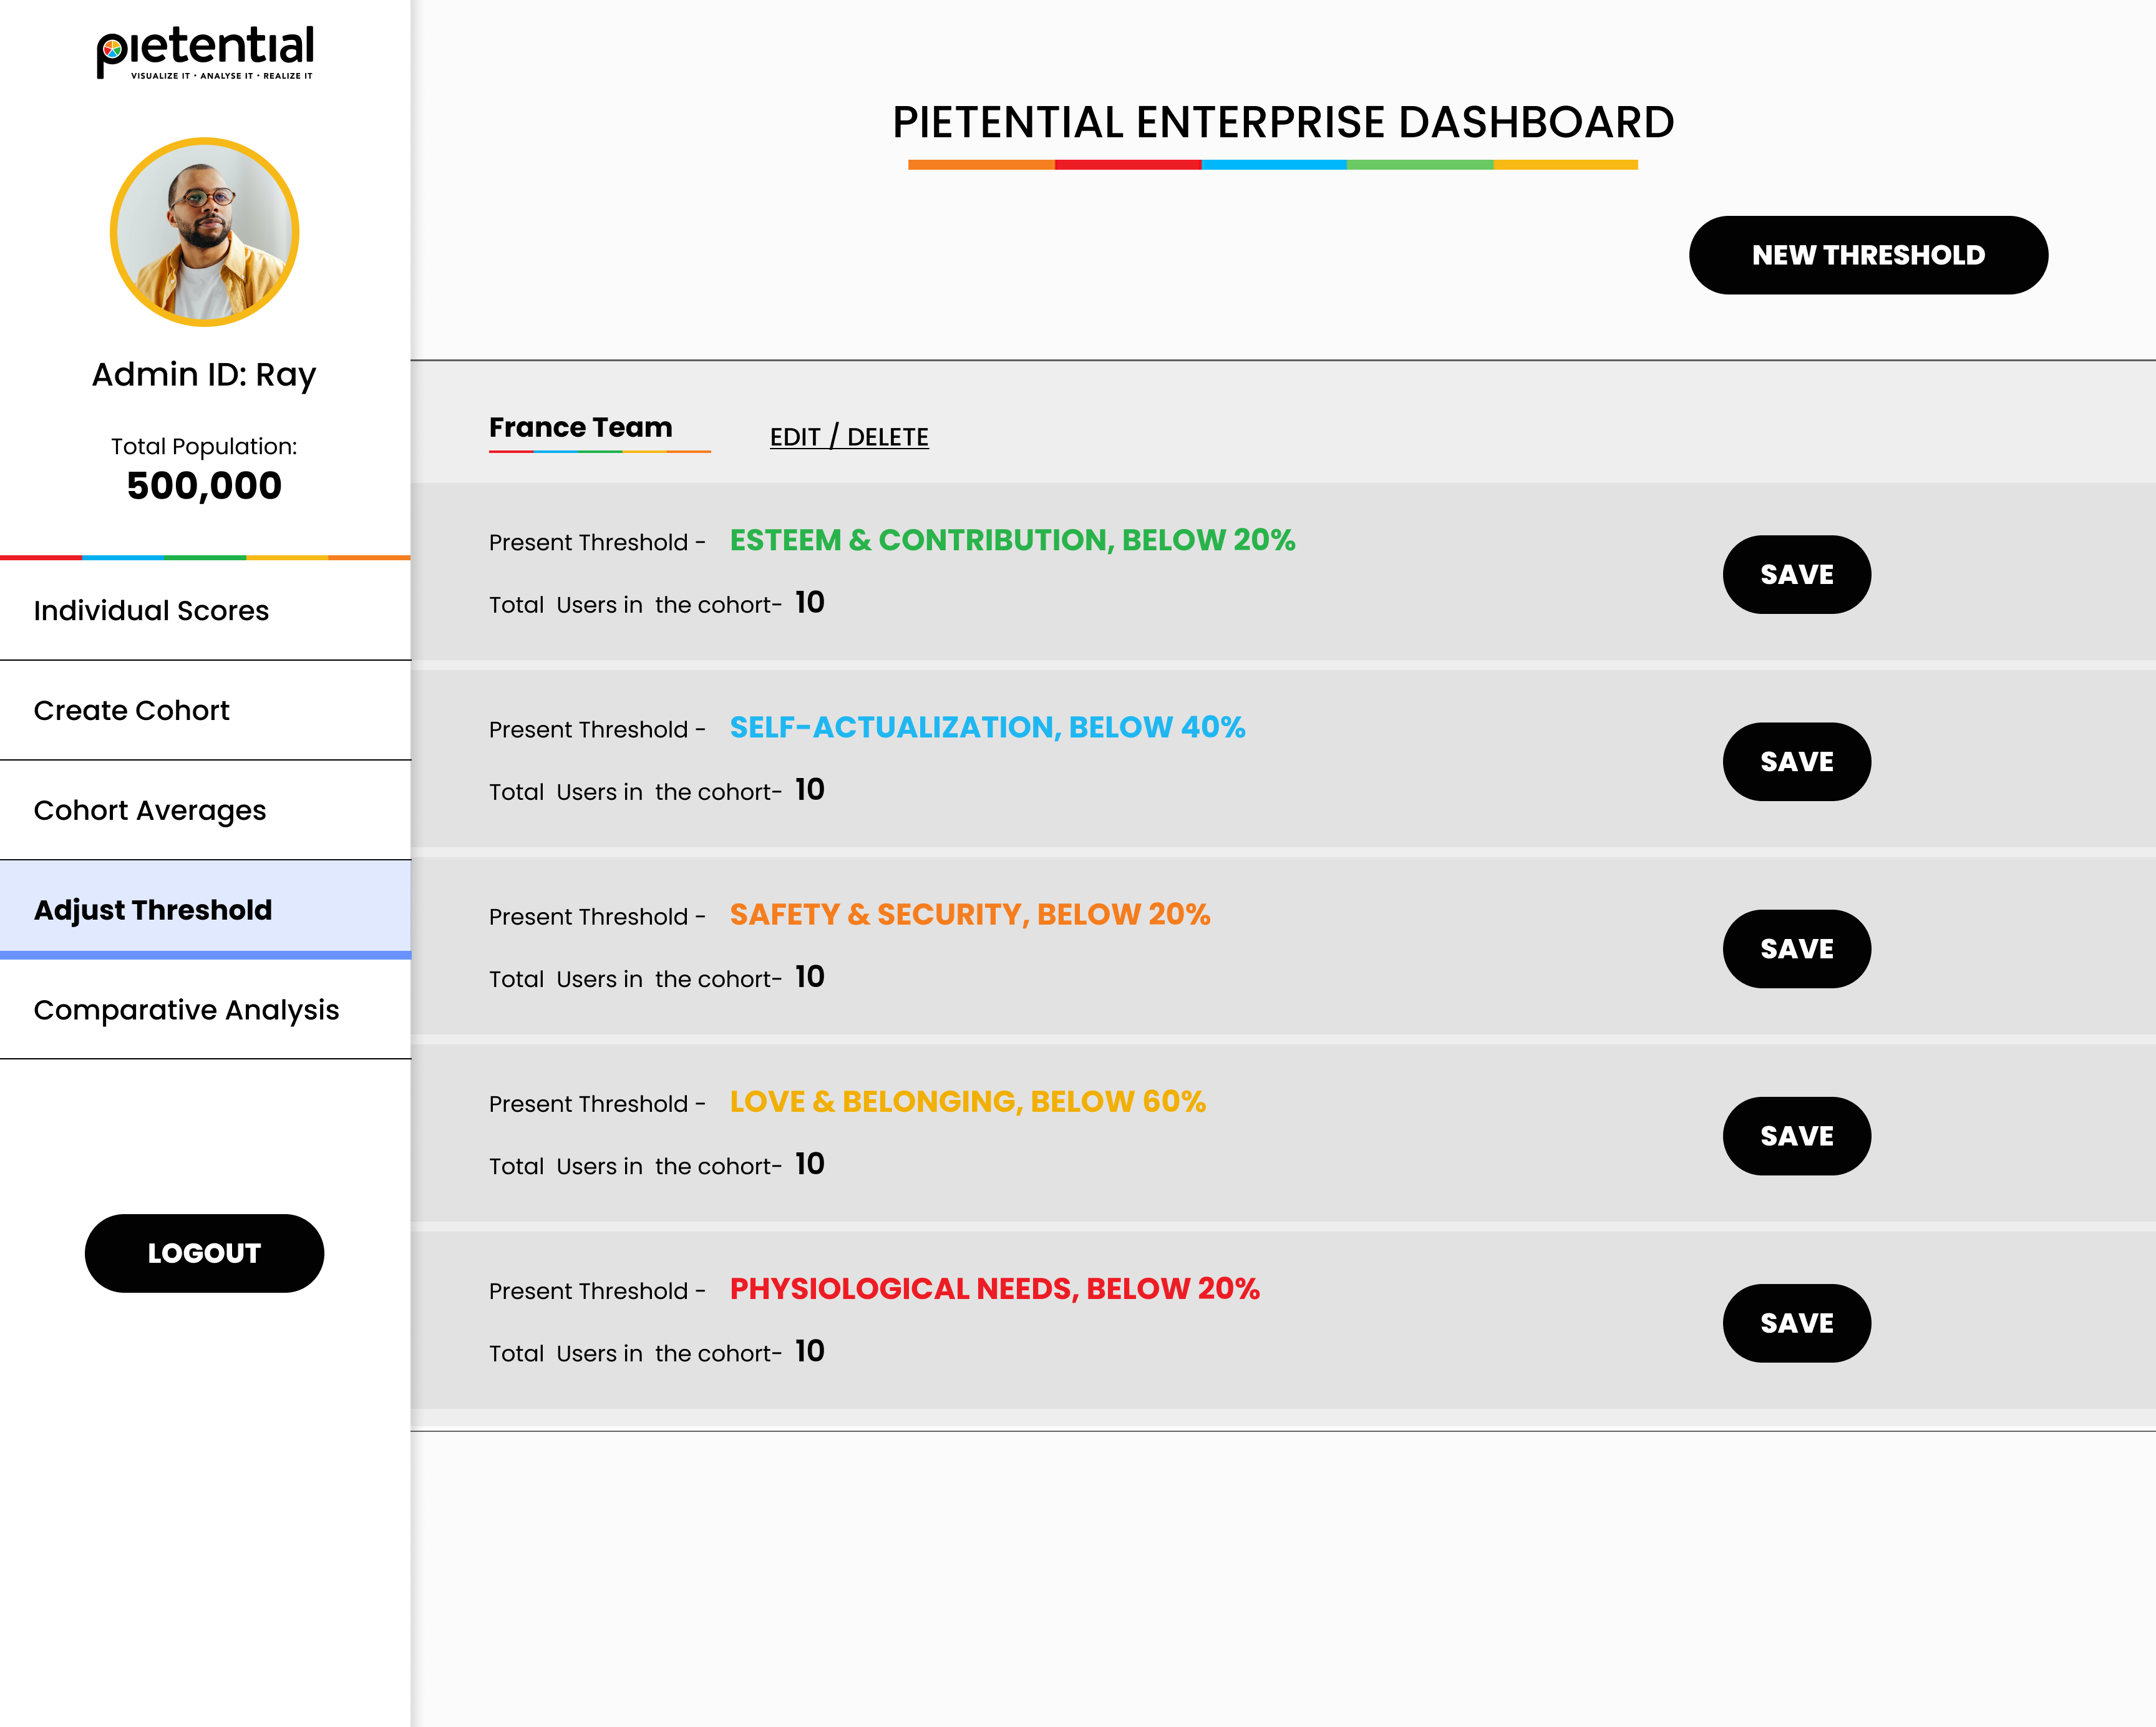
Task: Click the NEW THRESHOLD button
Action: (x=1867, y=255)
